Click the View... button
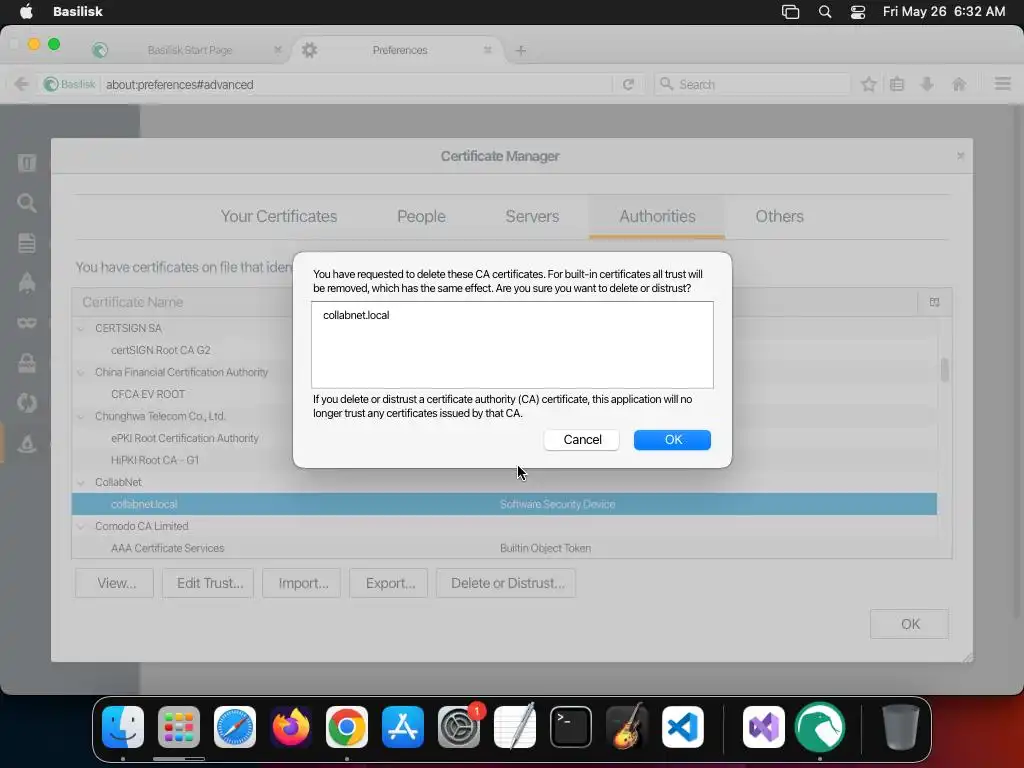Image resolution: width=1024 pixels, height=768 pixels. click(114, 583)
